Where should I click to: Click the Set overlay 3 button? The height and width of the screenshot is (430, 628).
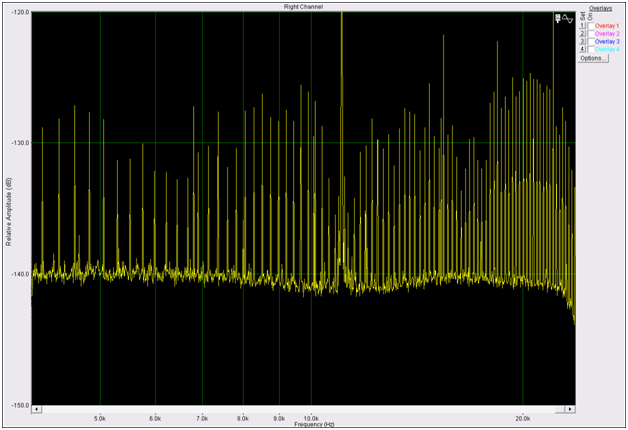(x=582, y=41)
